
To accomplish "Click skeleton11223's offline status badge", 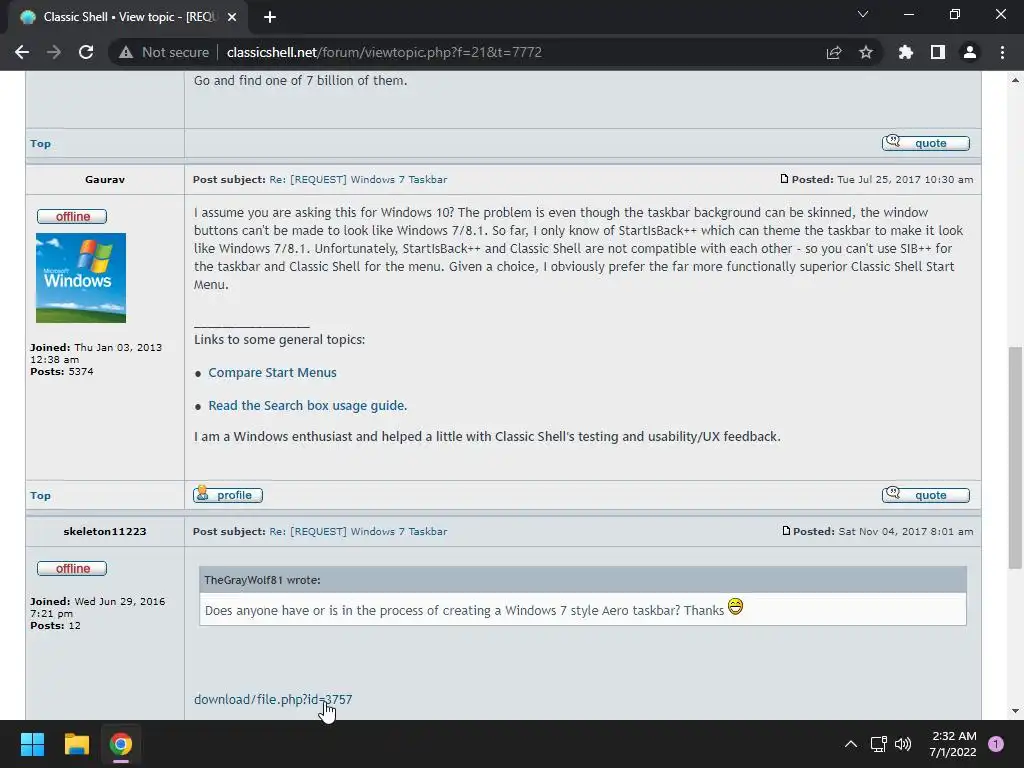I will 72,568.
